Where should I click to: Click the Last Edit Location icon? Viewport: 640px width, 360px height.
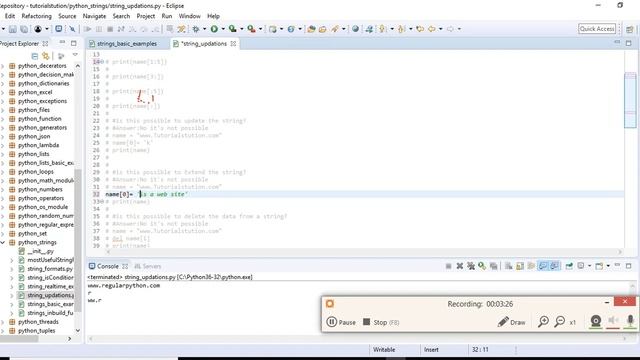[x=420, y=29]
